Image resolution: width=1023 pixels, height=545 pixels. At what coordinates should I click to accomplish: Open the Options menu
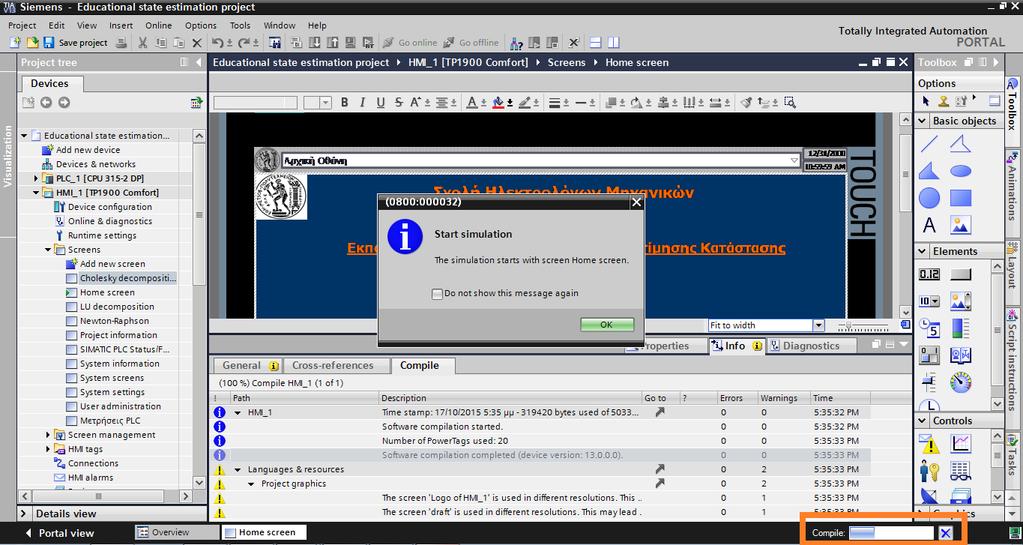[x=200, y=25]
